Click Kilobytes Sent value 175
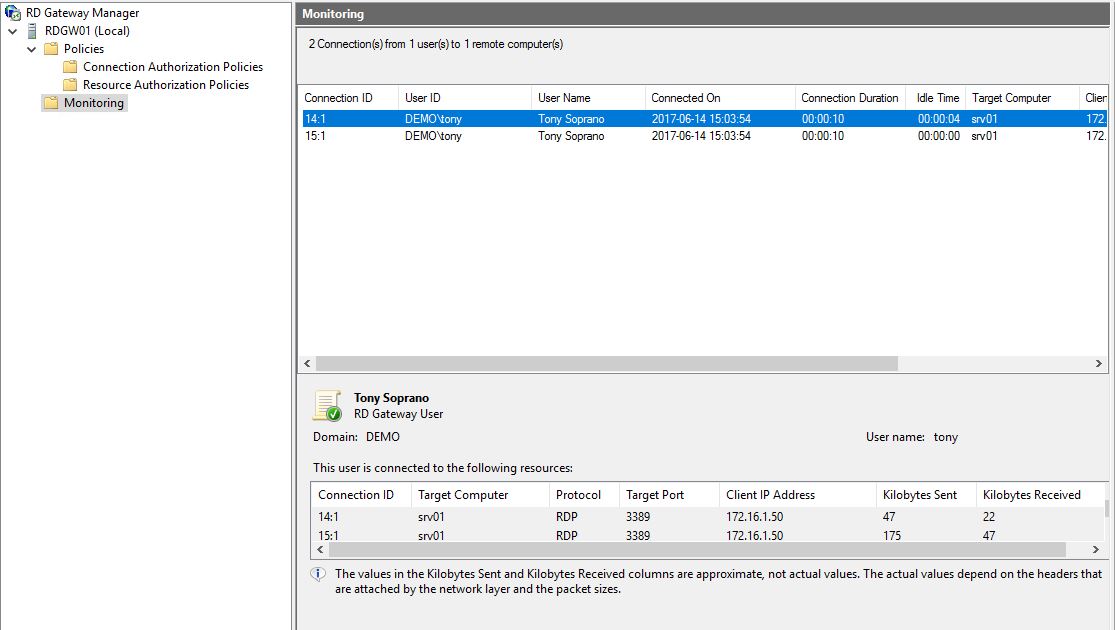This screenshot has width=1115, height=630. tap(892, 535)
